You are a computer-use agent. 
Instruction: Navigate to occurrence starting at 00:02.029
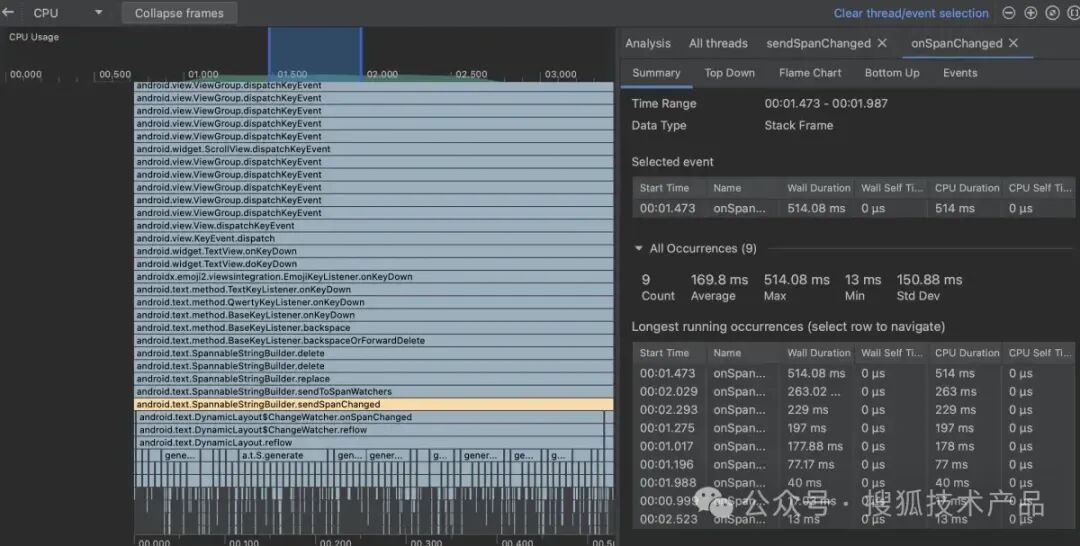(853, 392)
